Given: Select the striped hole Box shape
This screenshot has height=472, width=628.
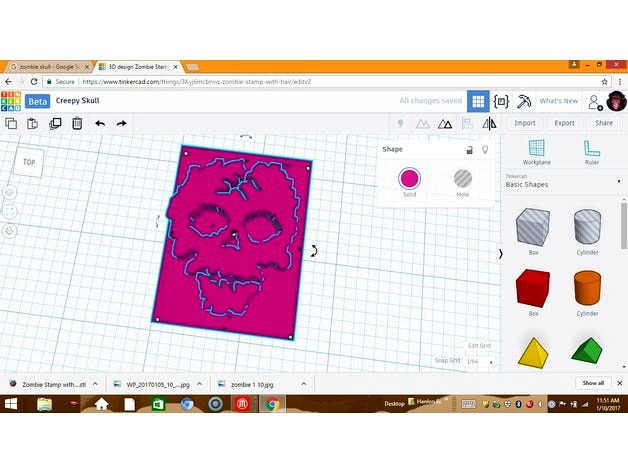Looking at the screenshot, I should pyautogui.click(x=533, y=227).
